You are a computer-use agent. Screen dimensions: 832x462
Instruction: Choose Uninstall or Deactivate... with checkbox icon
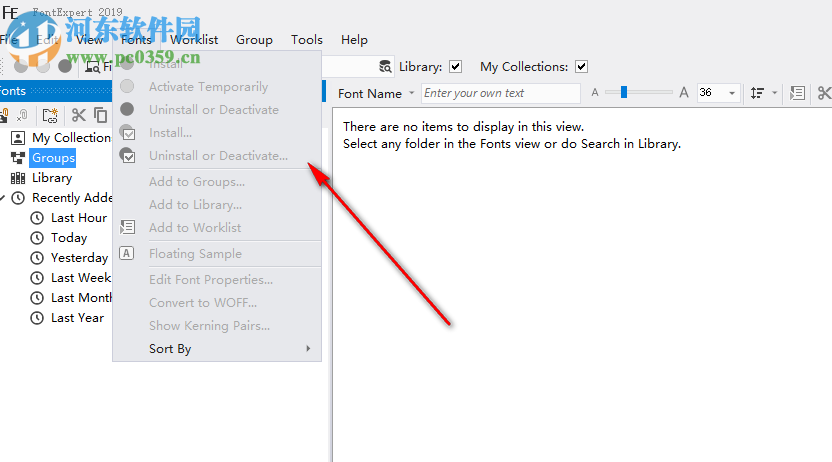click(x=217, y=156)
